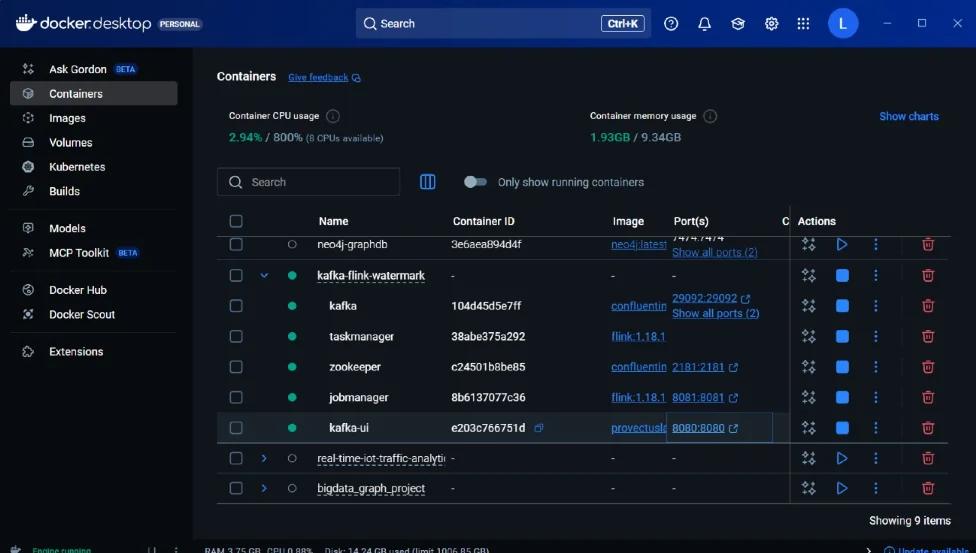The image size is (976, 553).
Task: Open Extensions section
Action: [93, 352]
